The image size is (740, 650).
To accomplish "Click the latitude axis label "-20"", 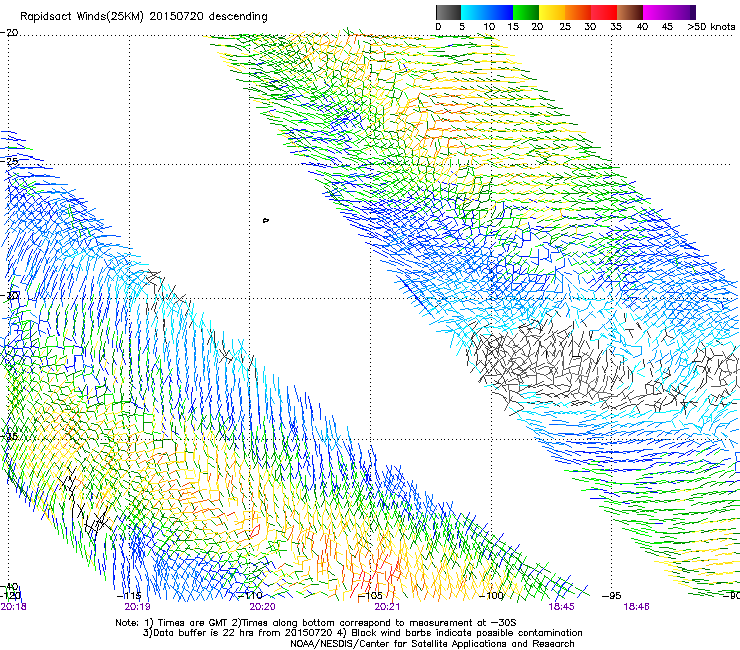I will 9,33.
